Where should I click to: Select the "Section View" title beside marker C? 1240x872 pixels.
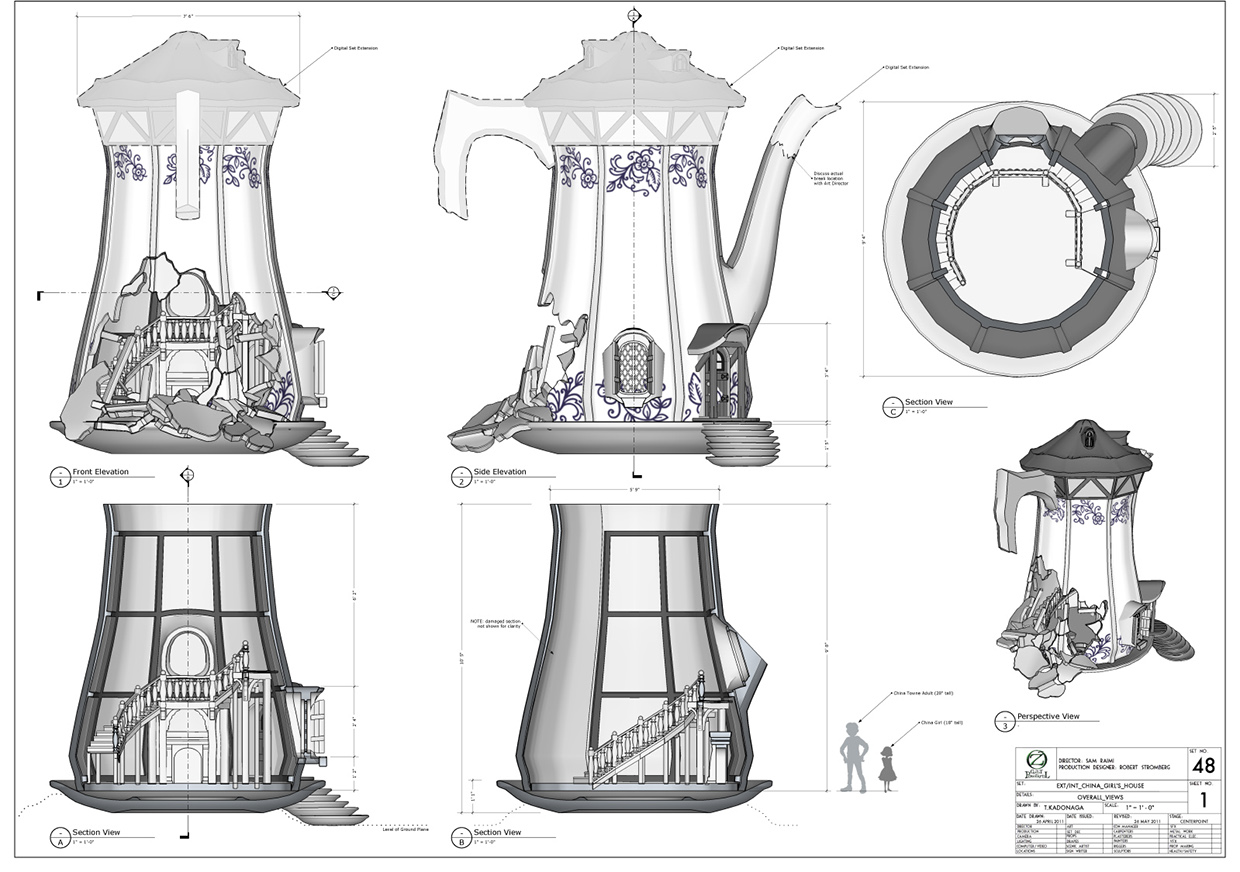pyautogui.click(x=929, y=402)
